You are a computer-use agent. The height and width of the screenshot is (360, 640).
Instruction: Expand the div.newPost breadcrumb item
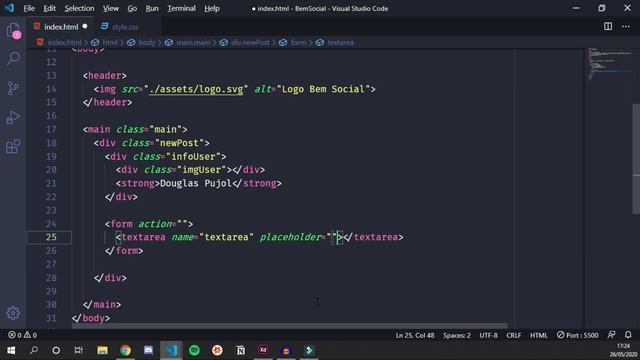click(x=250, y=42)
